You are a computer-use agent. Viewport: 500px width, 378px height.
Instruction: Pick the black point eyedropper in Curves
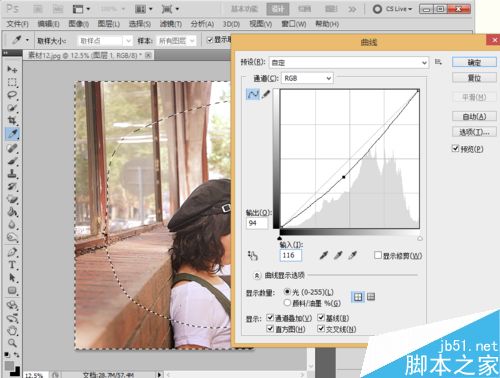[323, 255]
